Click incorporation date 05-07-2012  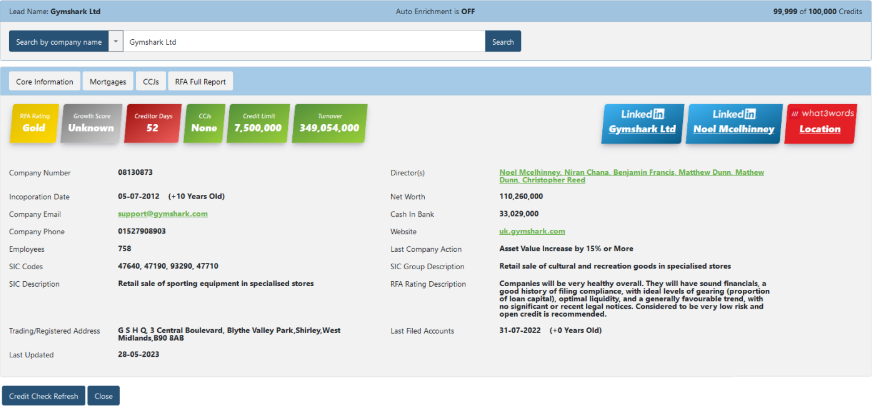coord(139,197)
